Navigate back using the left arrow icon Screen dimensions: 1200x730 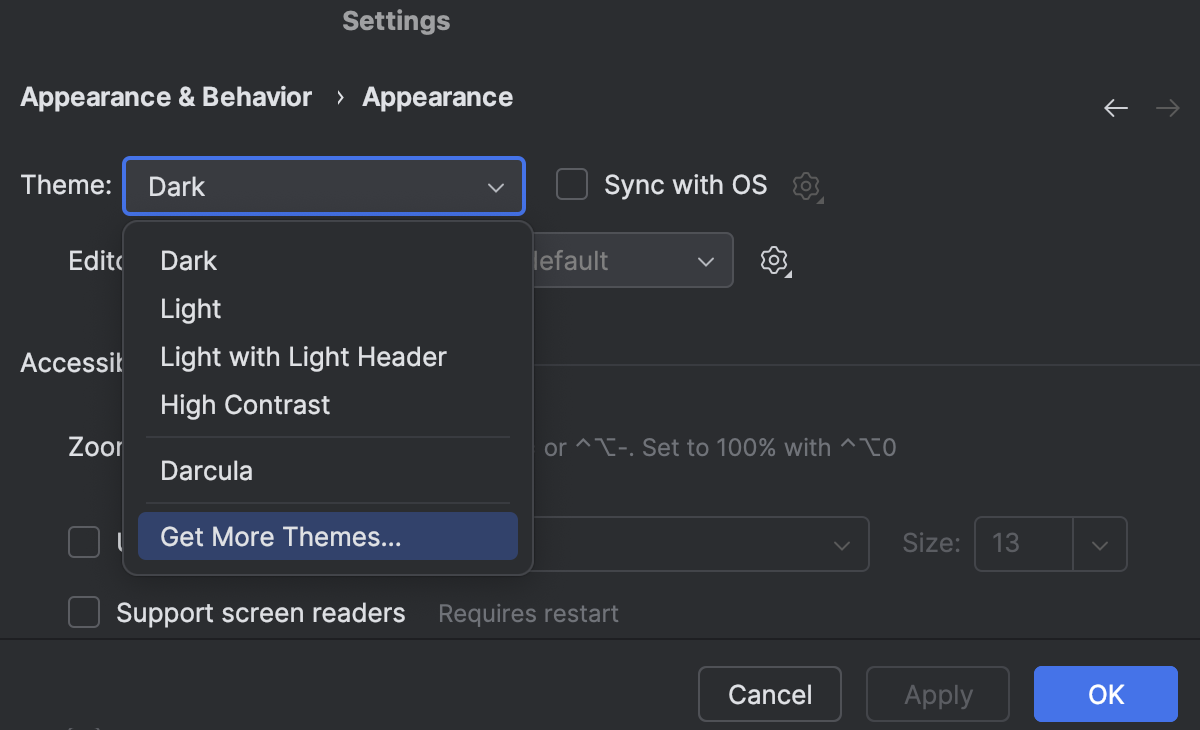(x=1116, y=107)
